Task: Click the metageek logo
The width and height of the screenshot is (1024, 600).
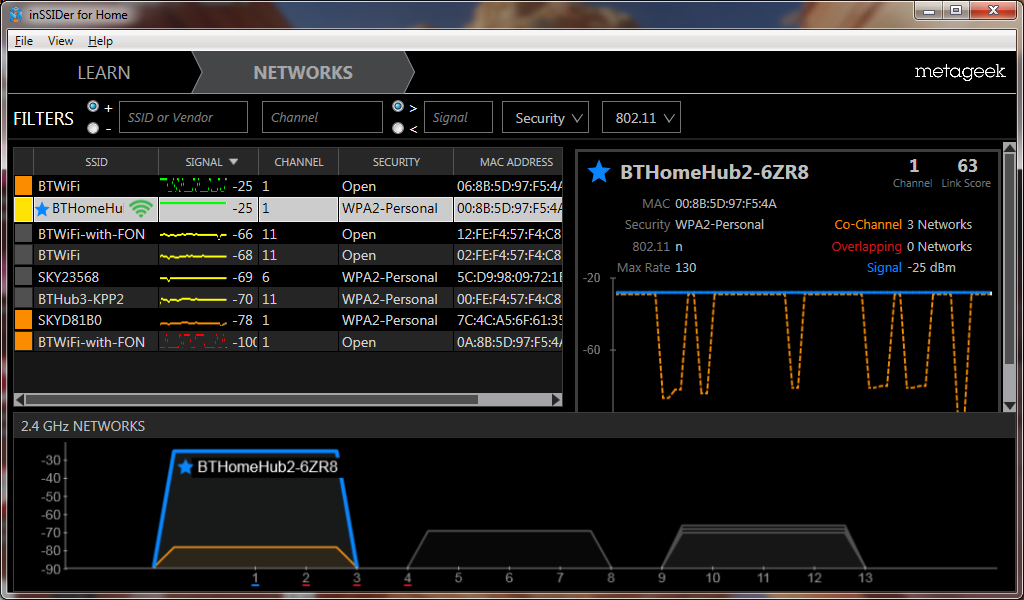Action: (959, 73)
